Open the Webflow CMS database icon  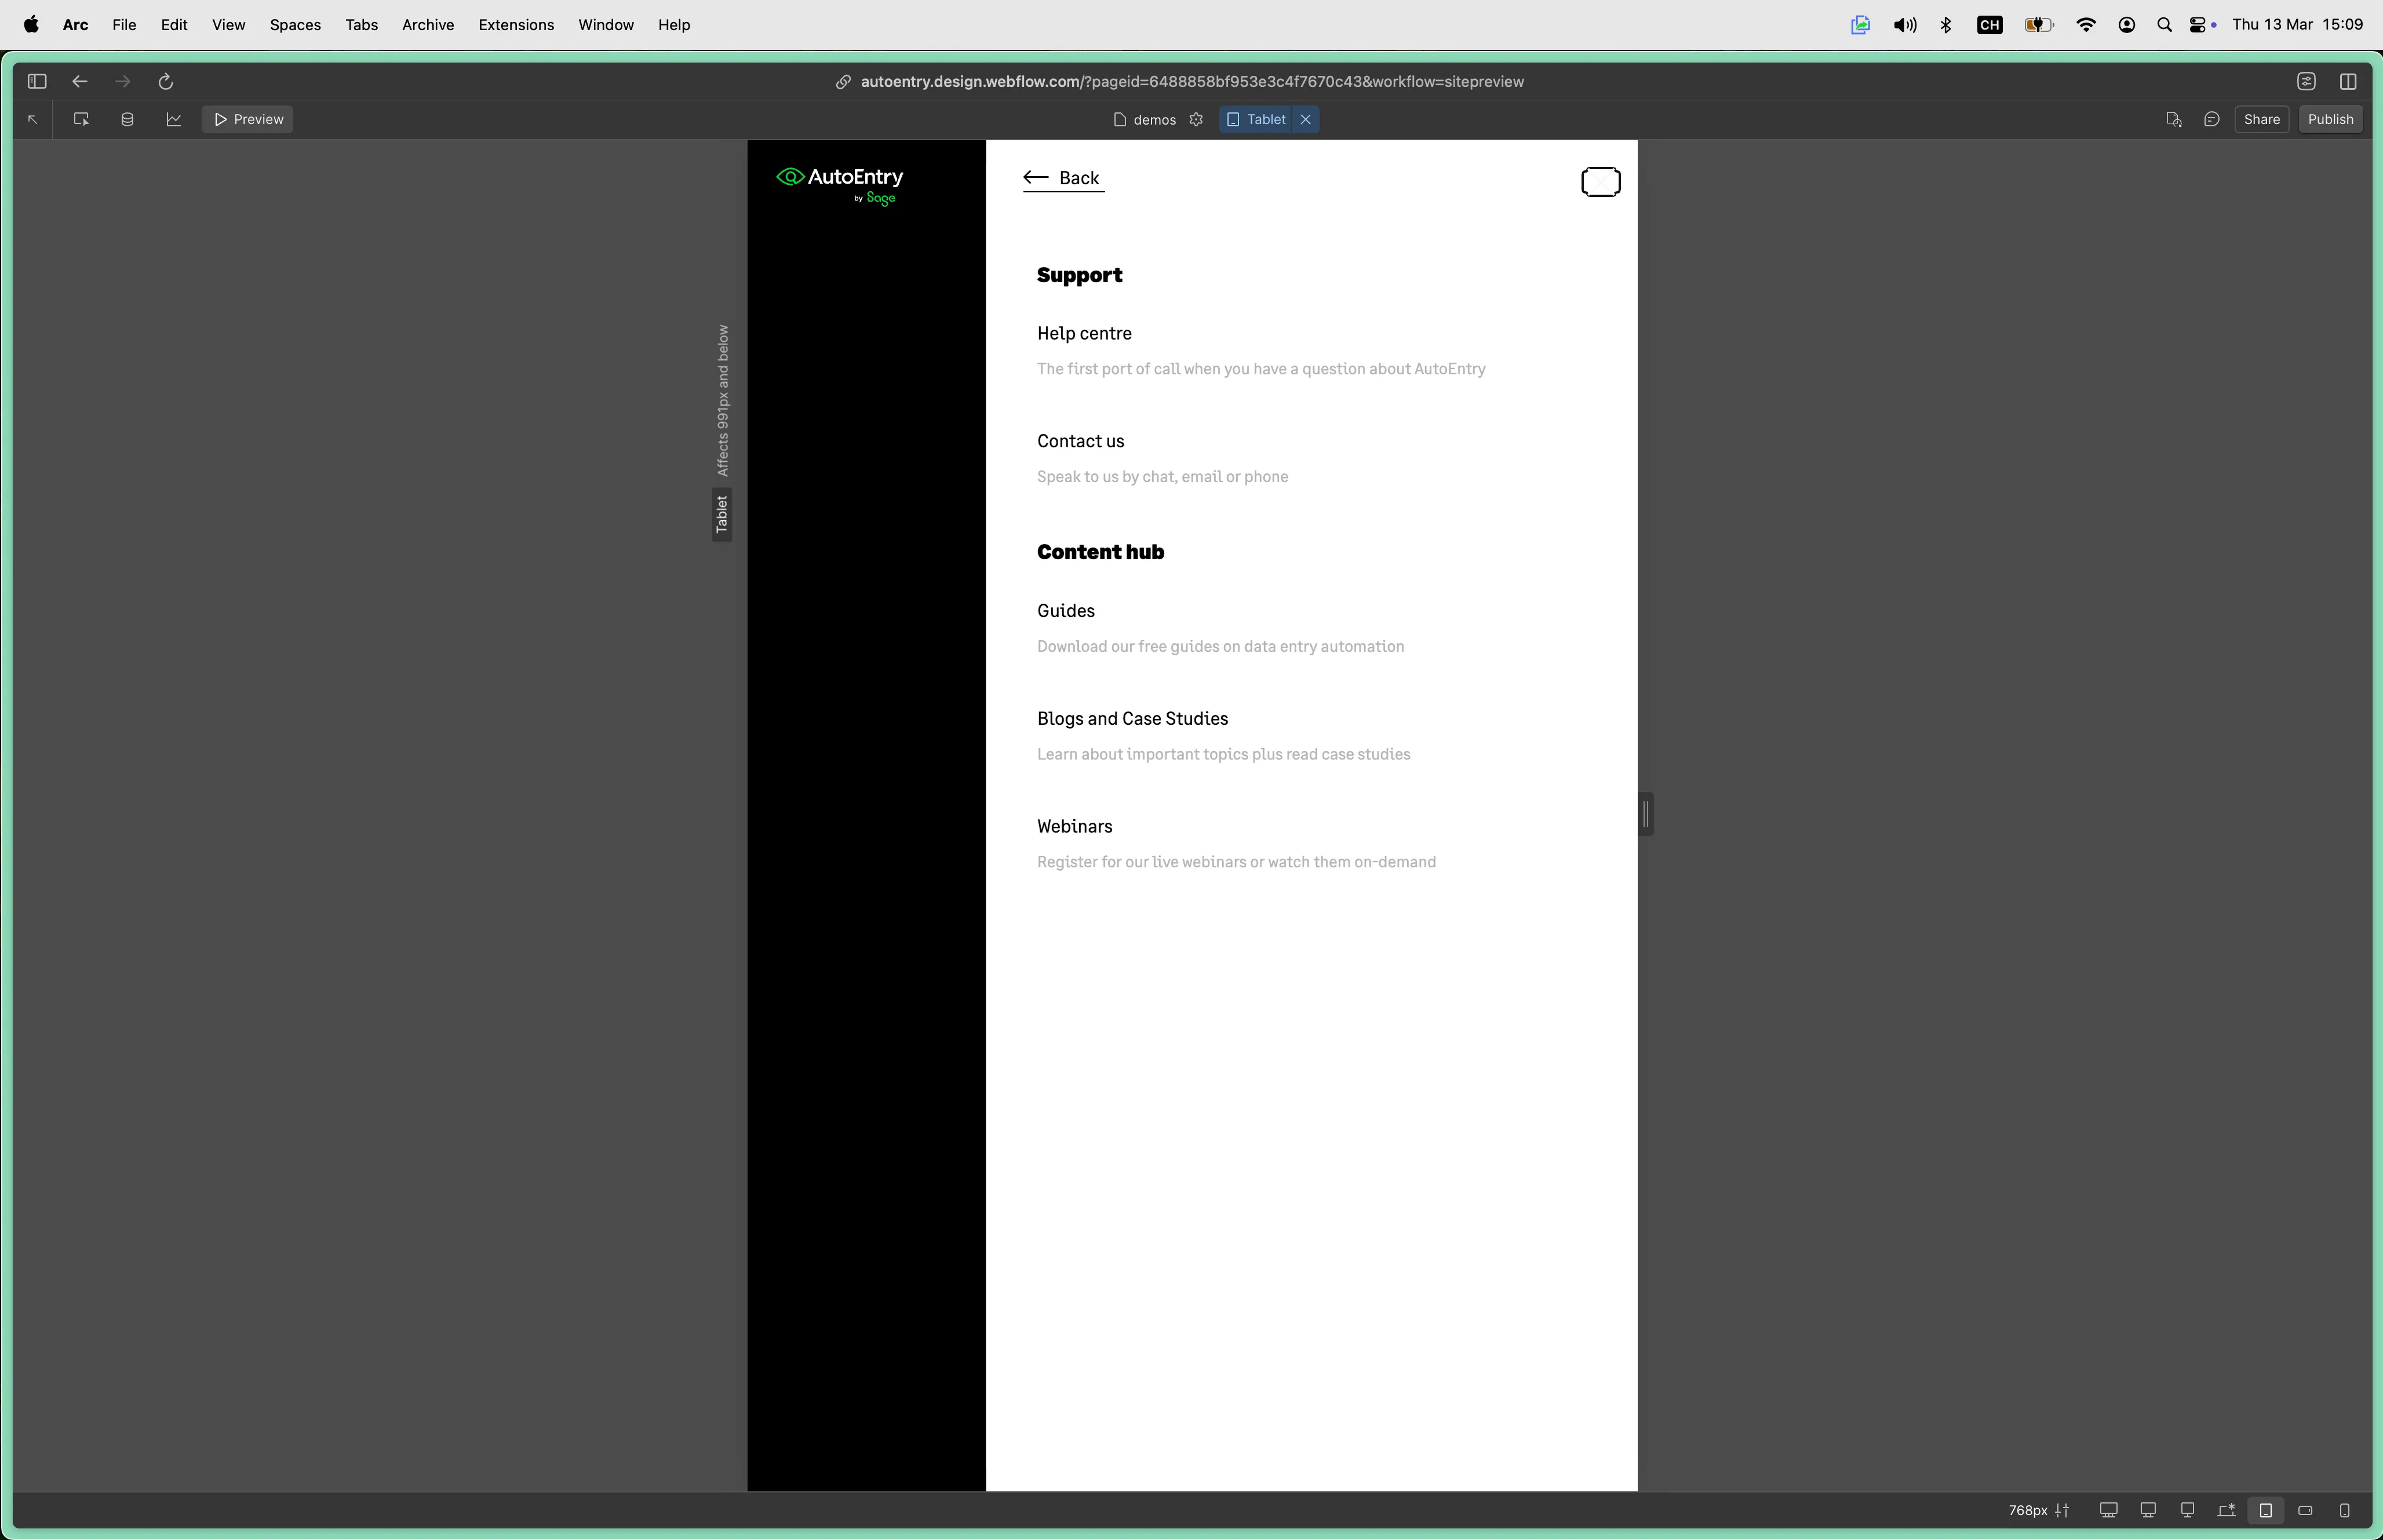click(127, 119)
